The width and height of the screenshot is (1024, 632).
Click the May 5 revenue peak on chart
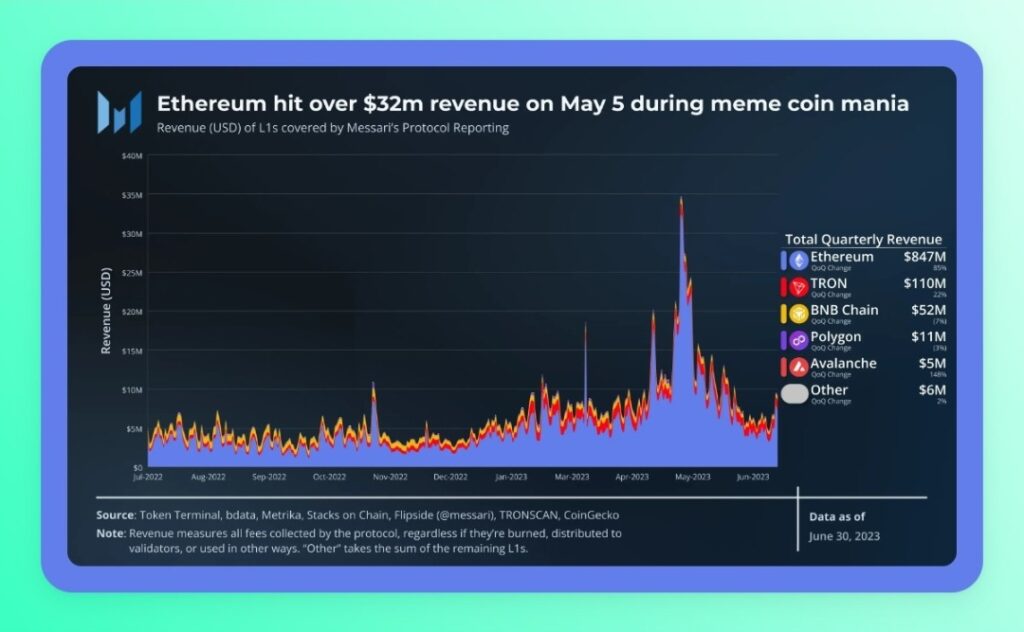681,200
